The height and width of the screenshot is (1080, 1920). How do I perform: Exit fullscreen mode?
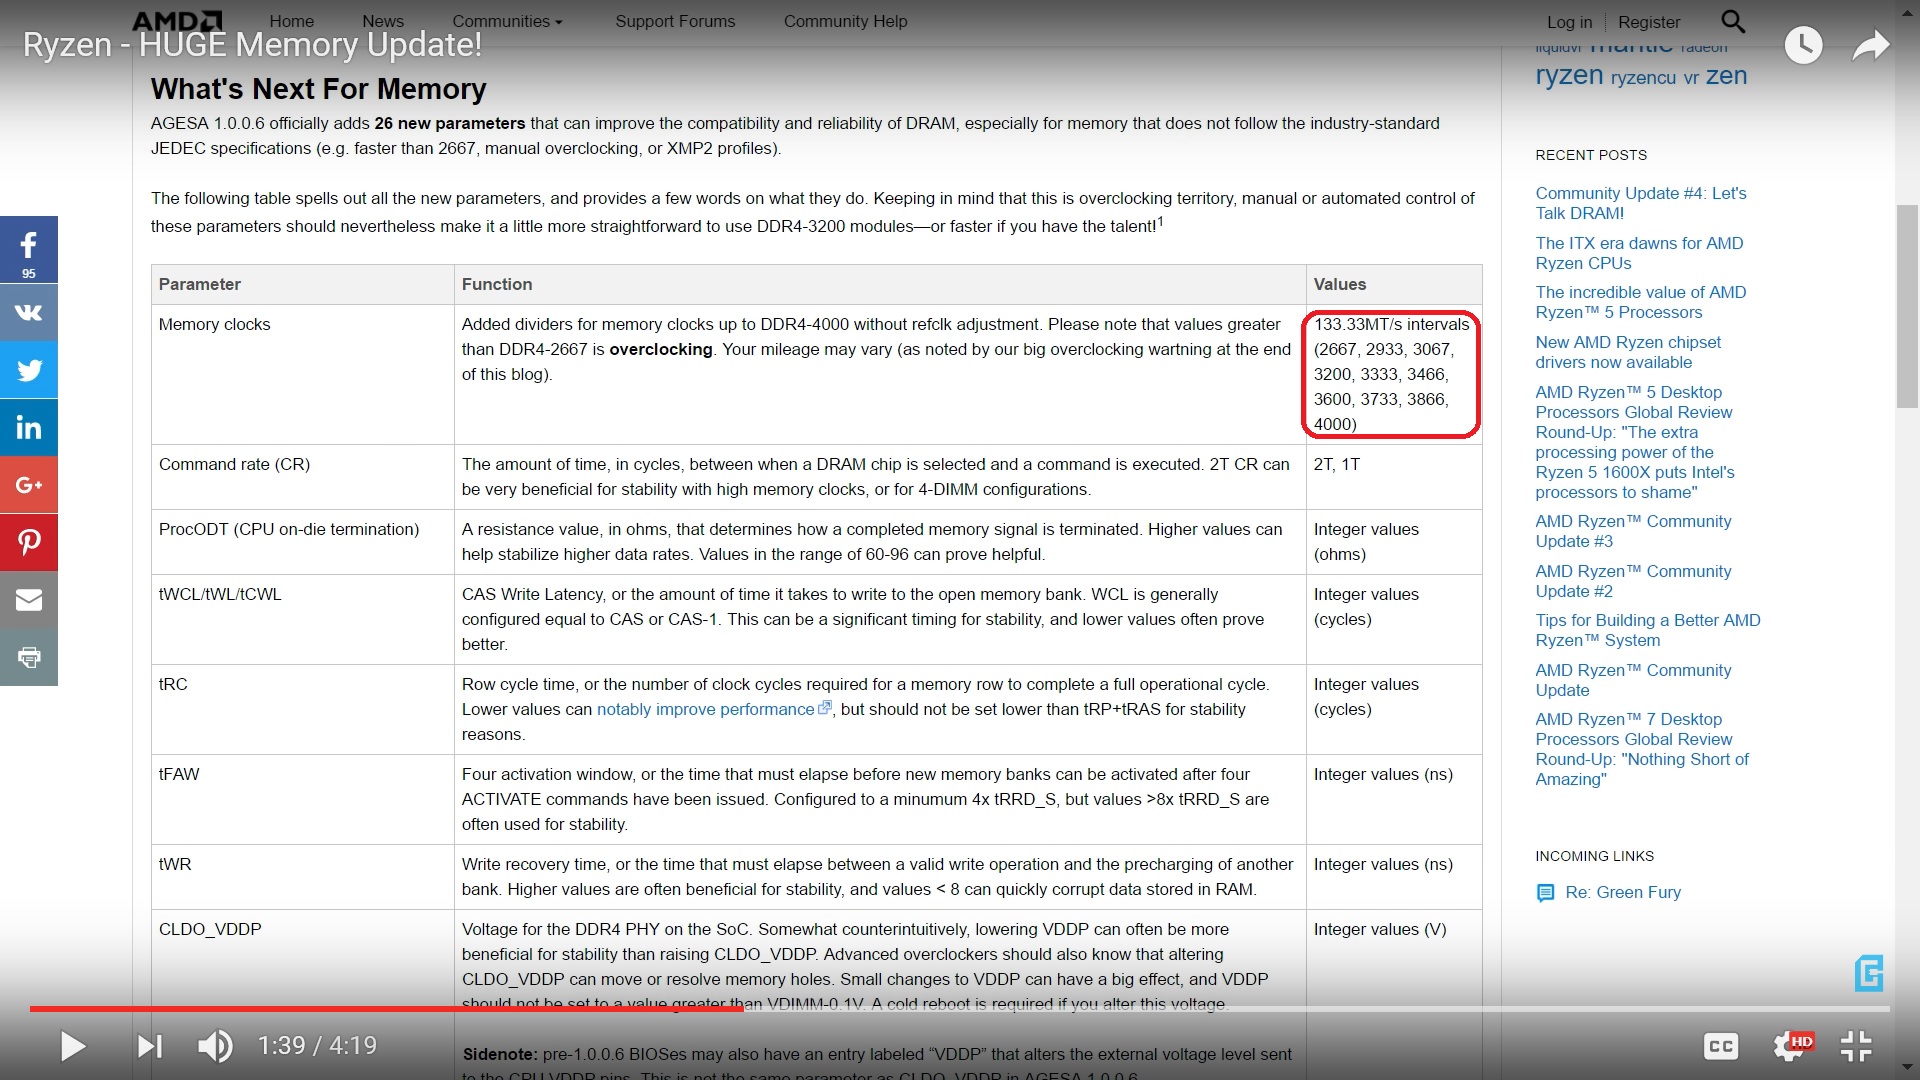click(1856, 1046)
